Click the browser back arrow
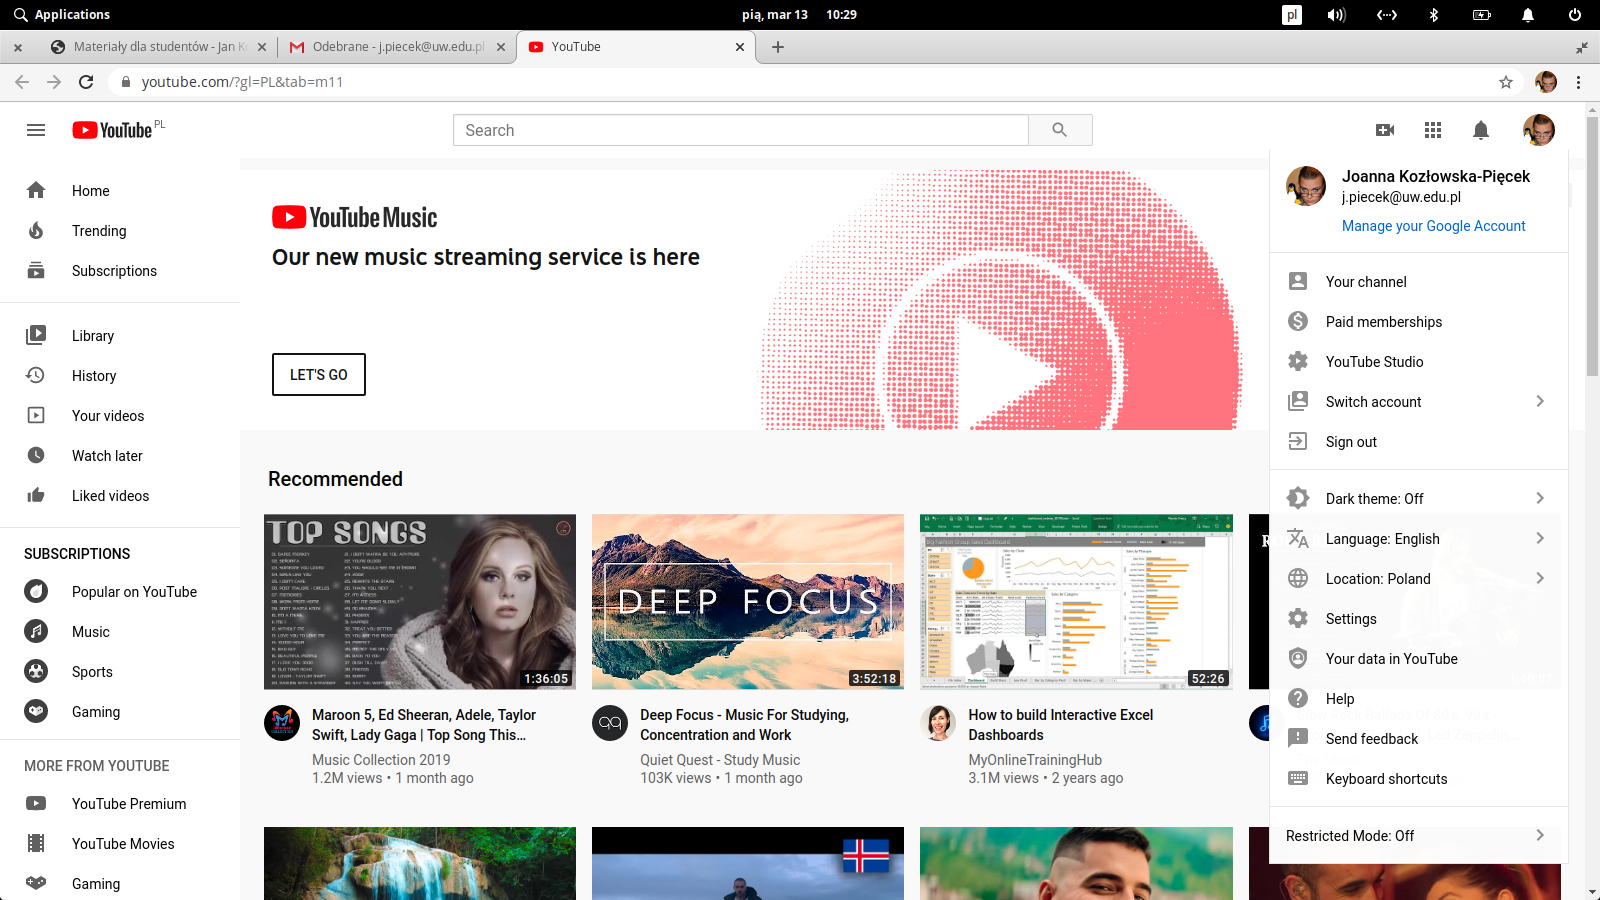1600x900 pixels. pyautogui.click(x=22, y=82)
